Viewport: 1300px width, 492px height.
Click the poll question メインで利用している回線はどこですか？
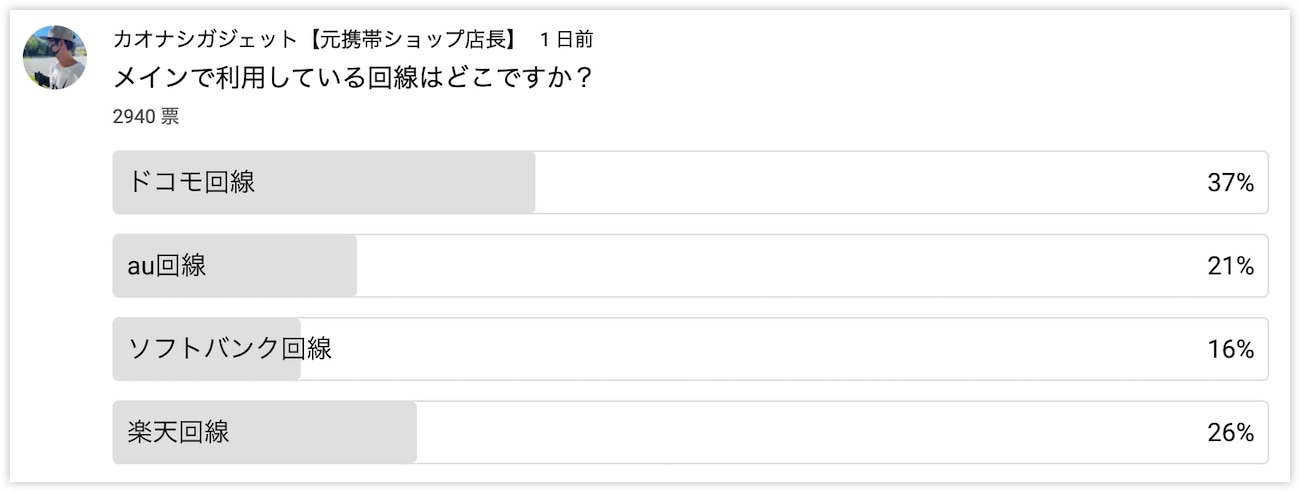tap(354, 77)
